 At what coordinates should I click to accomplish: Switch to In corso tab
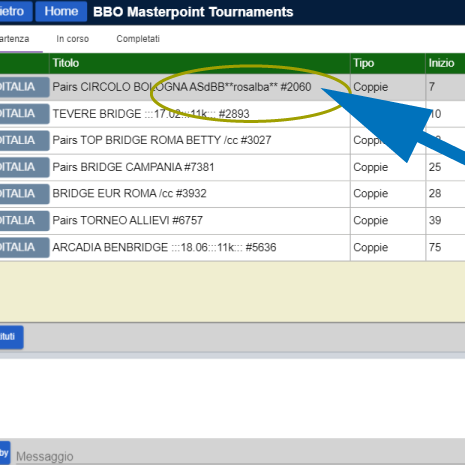tap(73, 39)
